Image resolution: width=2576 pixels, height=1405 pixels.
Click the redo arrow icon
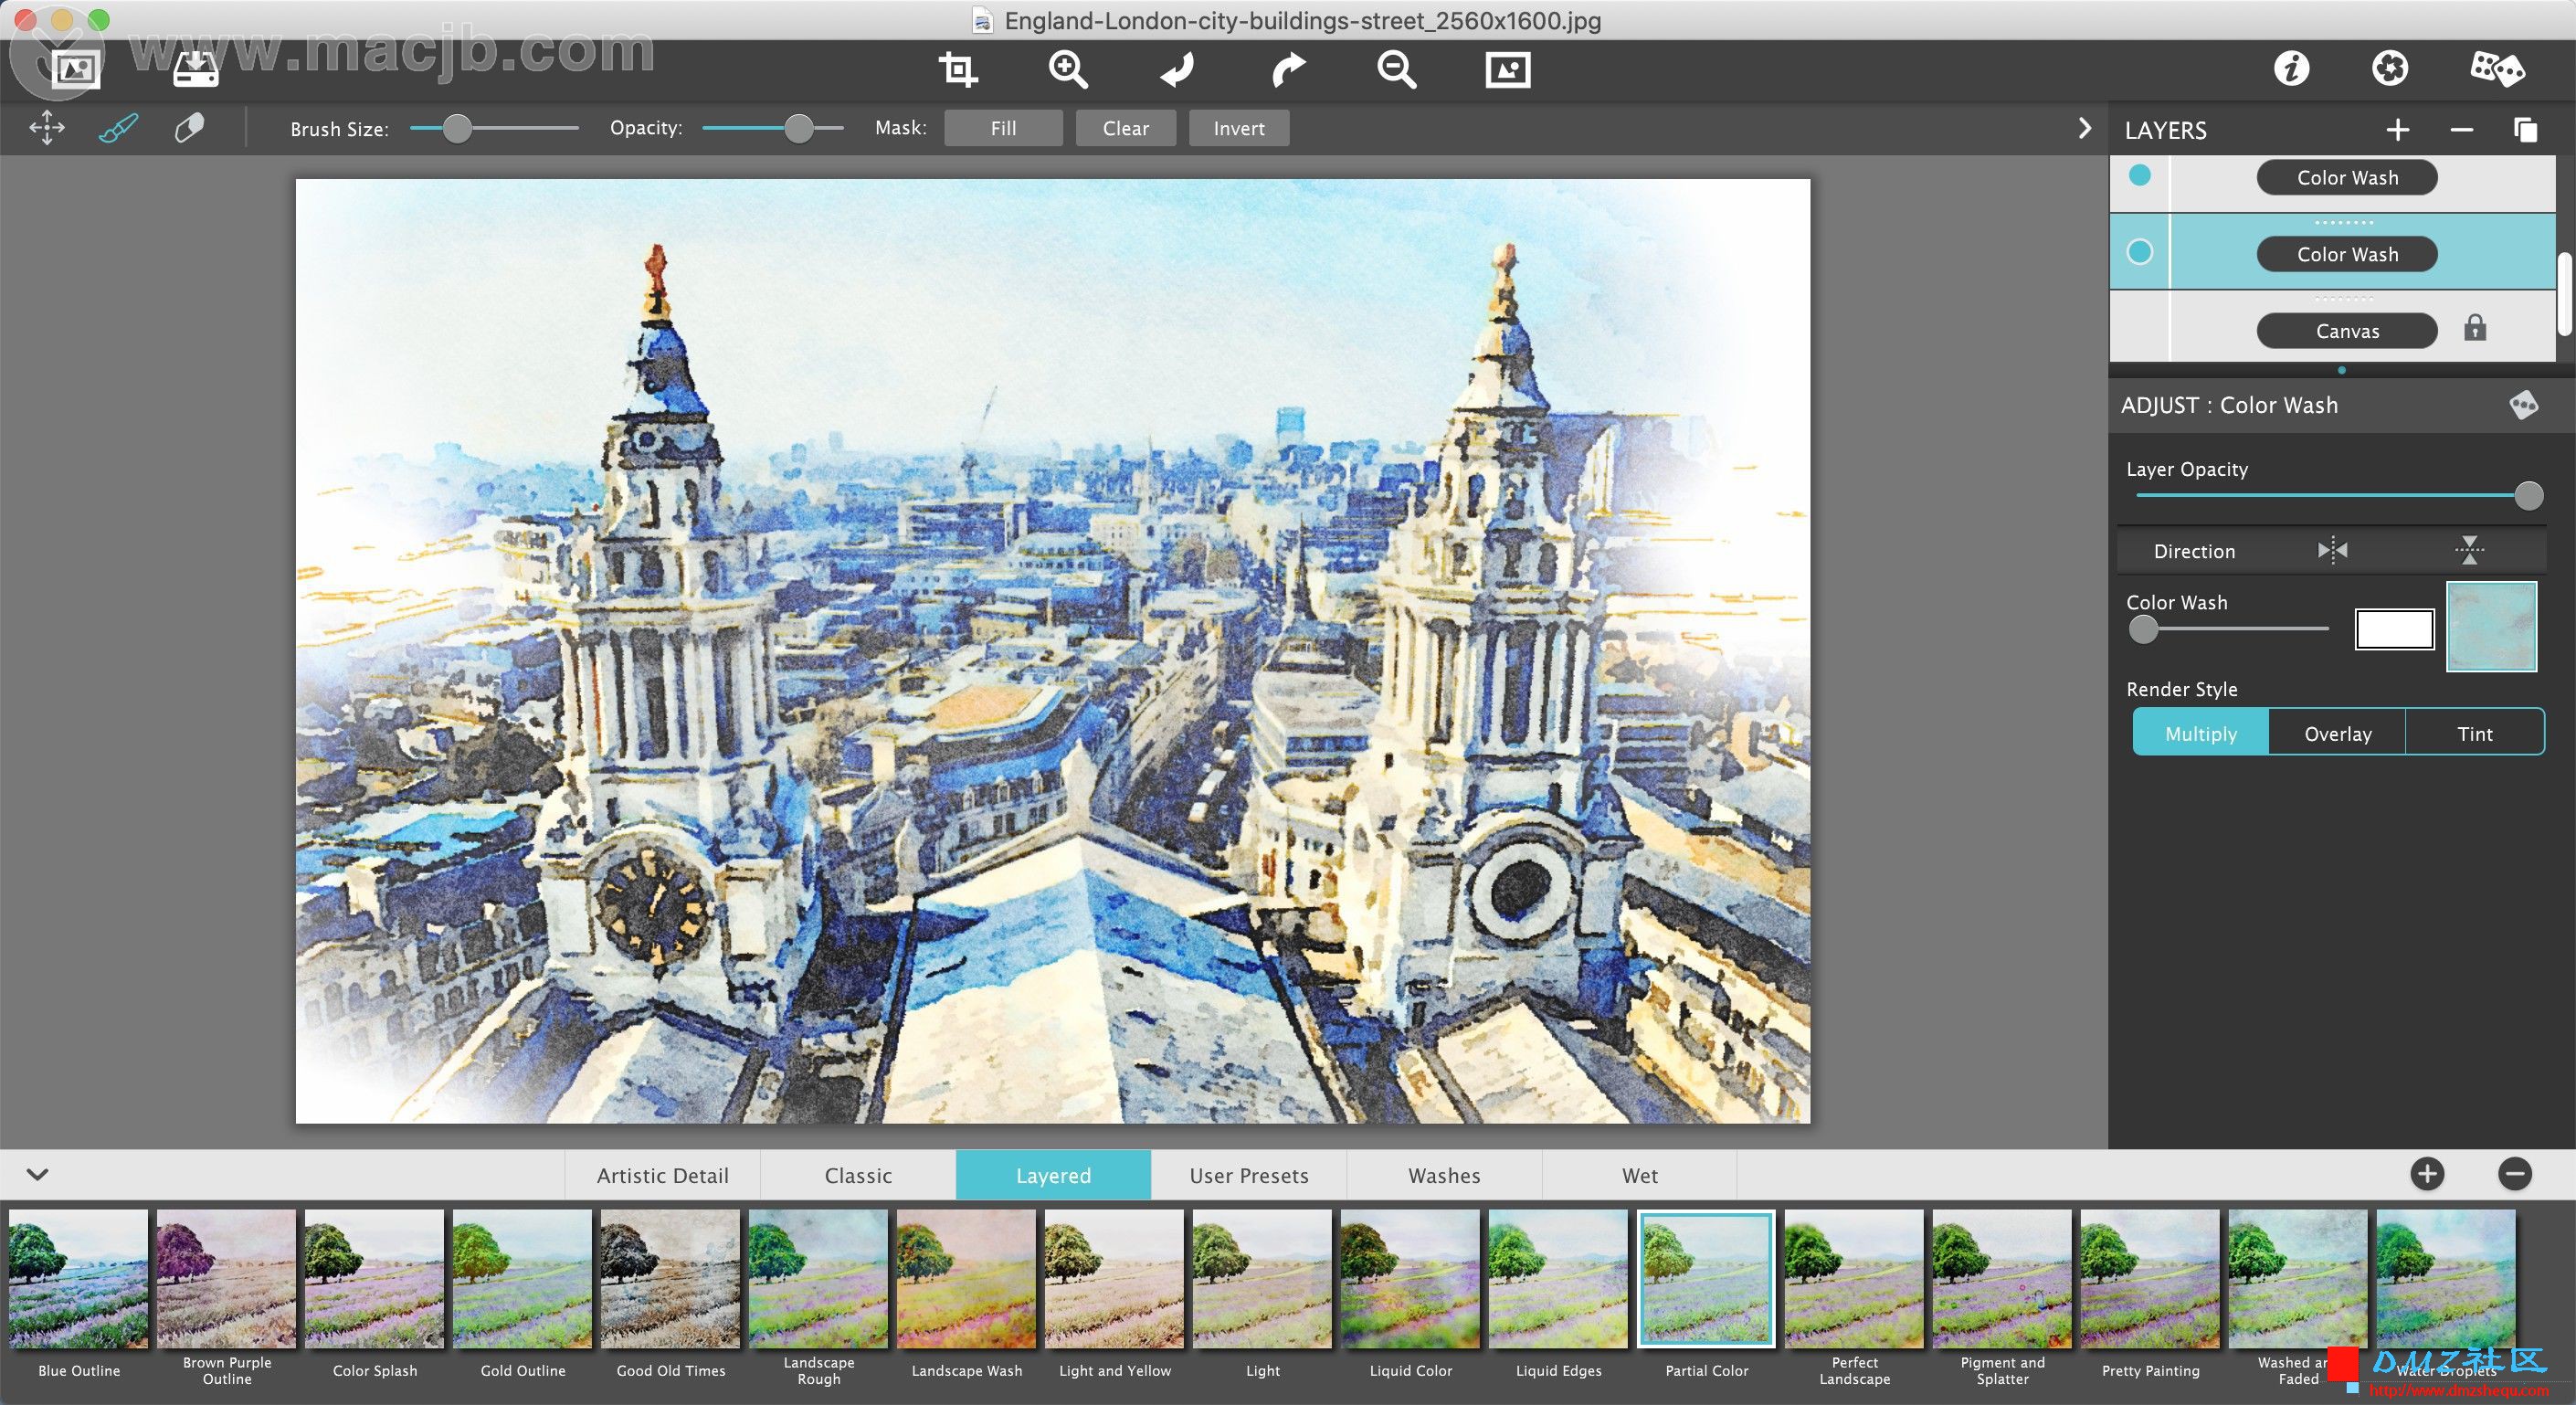1288,70
